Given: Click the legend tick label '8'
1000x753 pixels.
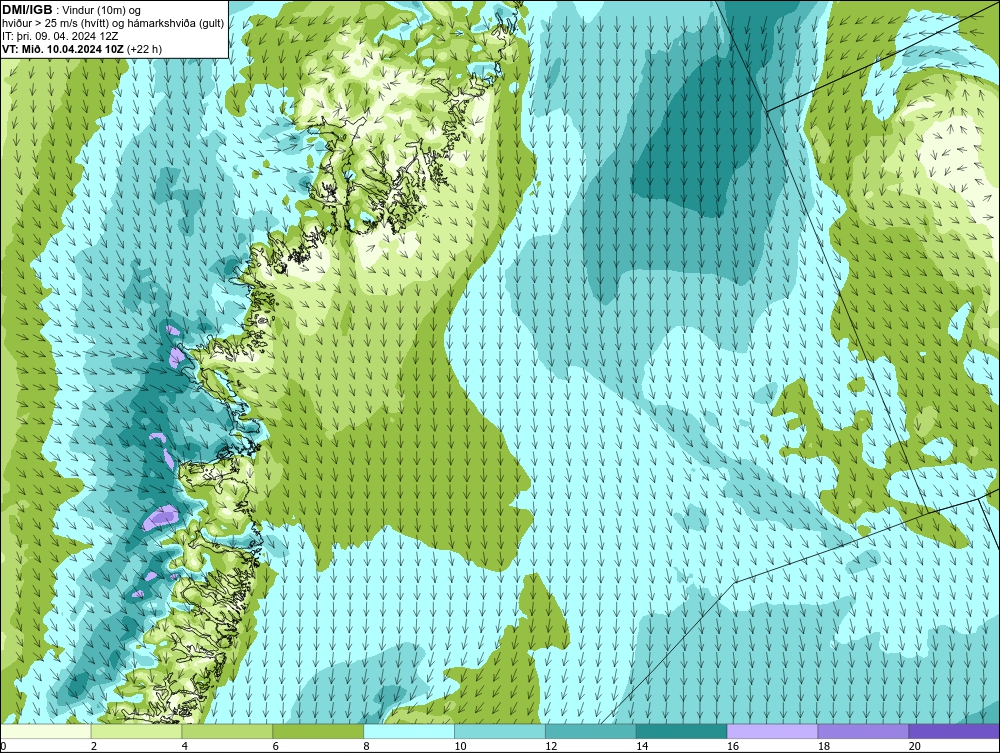Looking at the screenshot, I should (x=366, y=746).
